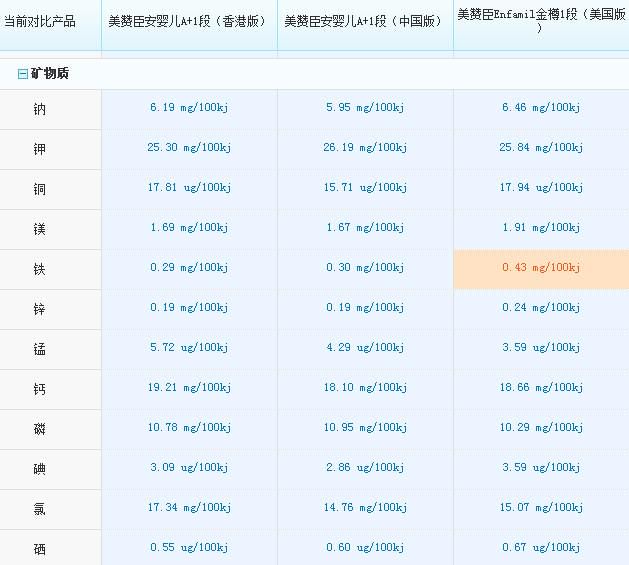Click the 19.21 mg/100kj calcium value
The height and width of the screenshot is (565, 629).
pos(189,388)
